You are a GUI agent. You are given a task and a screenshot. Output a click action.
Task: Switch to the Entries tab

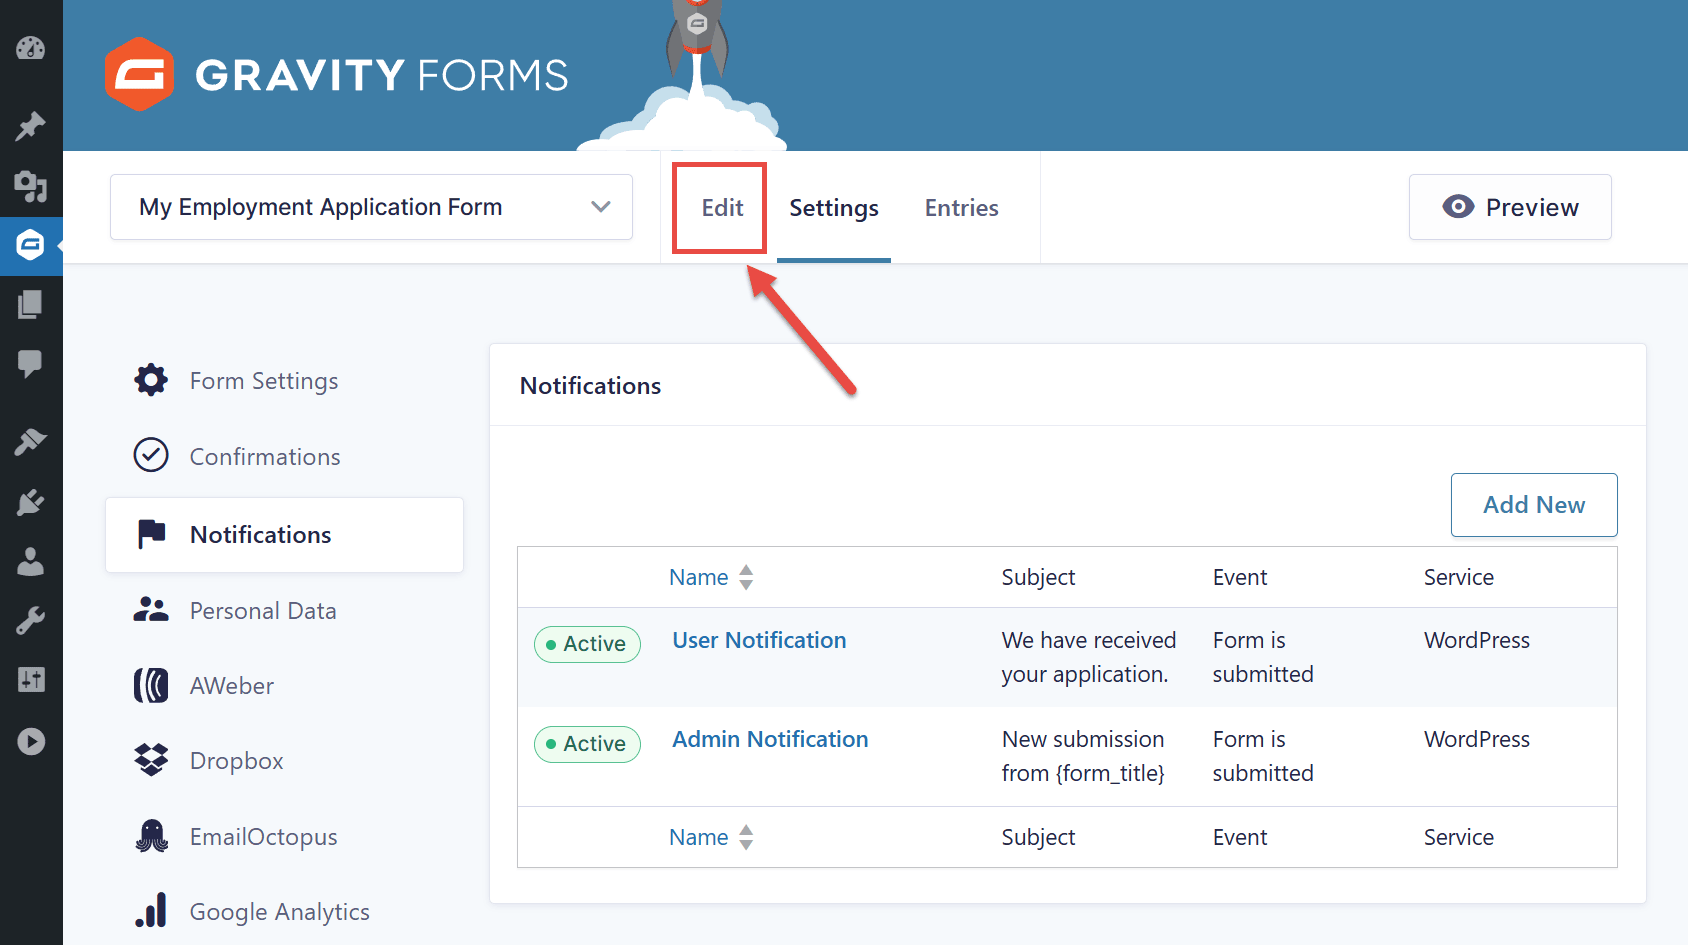pos(961,208)
